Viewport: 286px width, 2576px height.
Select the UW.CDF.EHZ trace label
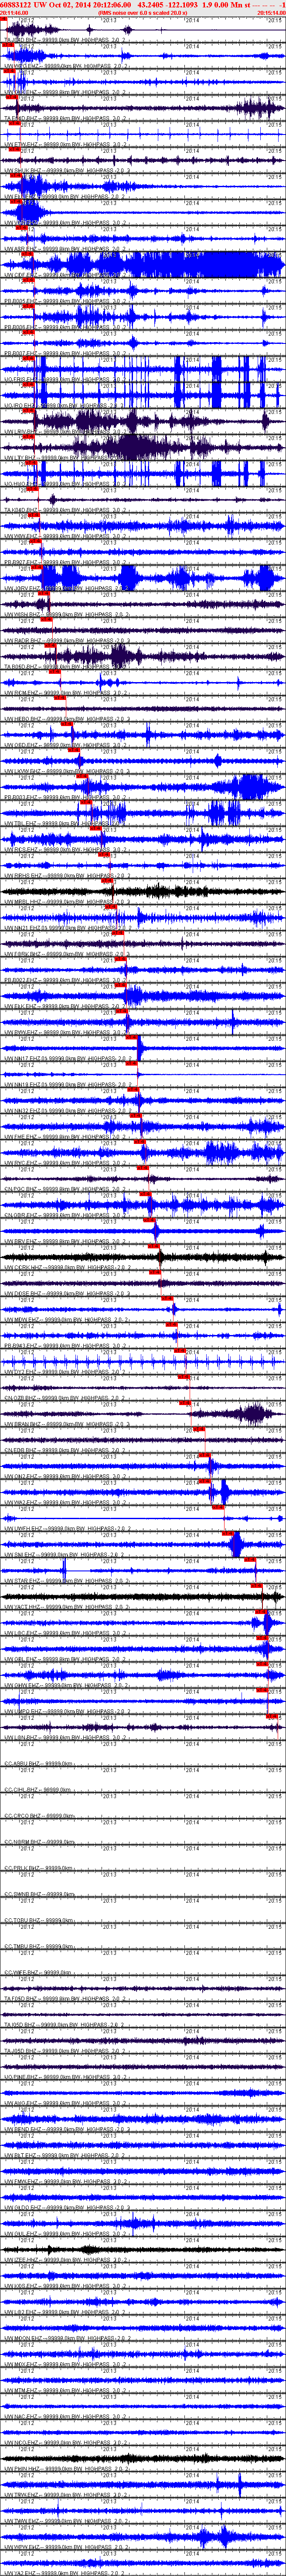tap(65, 275)
